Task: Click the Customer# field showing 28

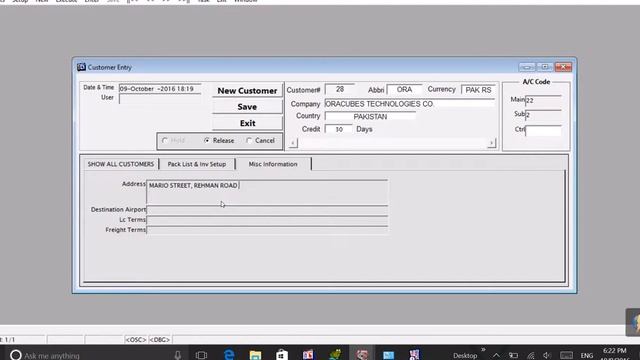Action: [x=340, y=89]
